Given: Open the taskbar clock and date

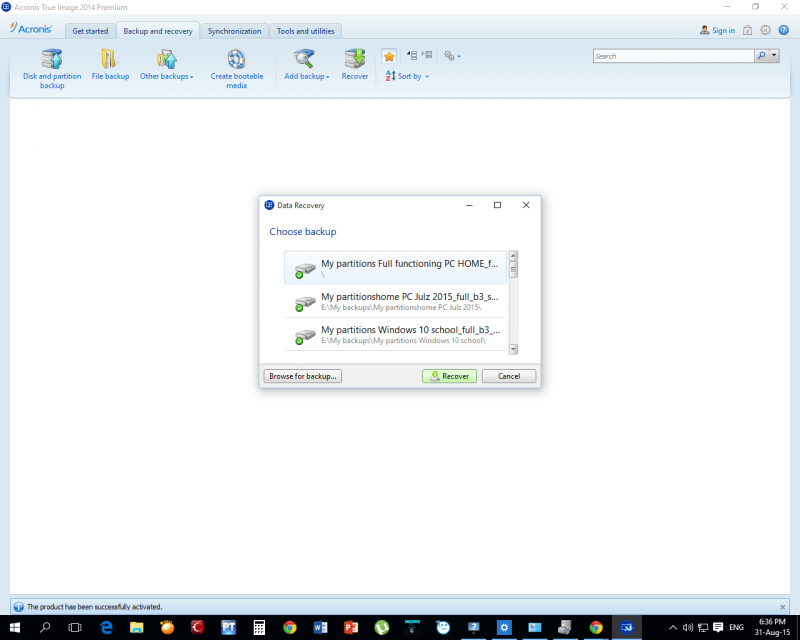Looking at the screenshot, I should point(772,627).
